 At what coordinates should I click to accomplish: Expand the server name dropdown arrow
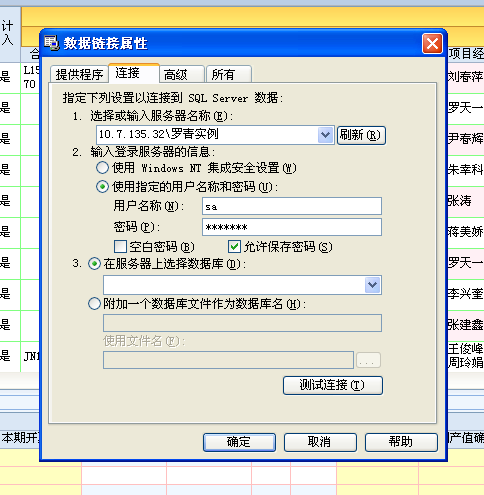tap(325, 135)
